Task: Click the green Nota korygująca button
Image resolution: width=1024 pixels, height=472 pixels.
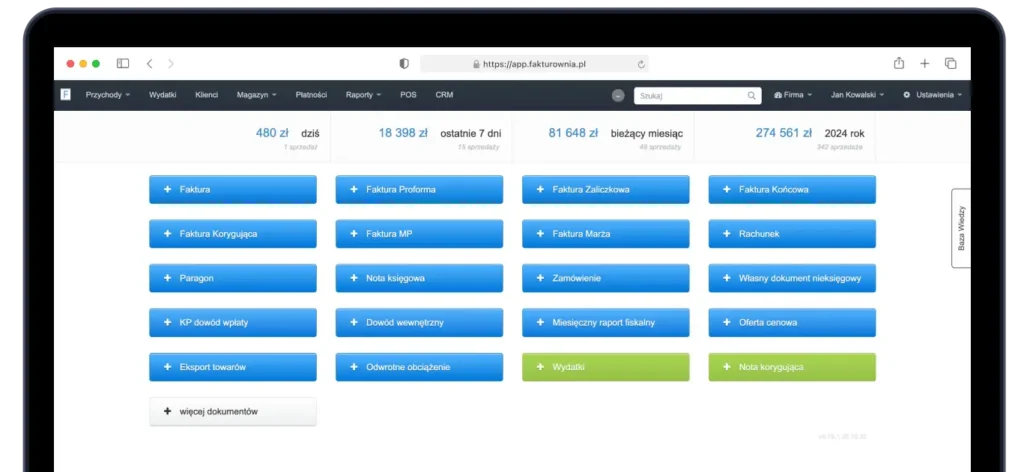Action: pos(792,367)
